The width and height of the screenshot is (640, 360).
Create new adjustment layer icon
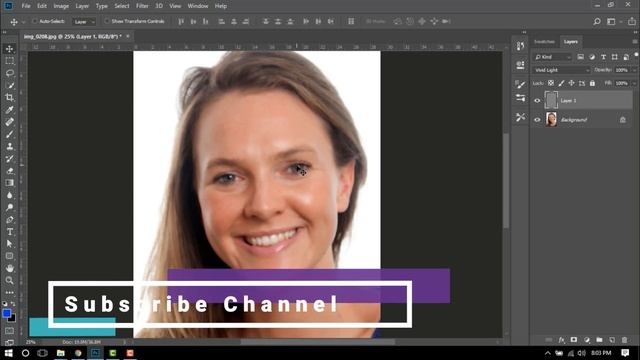[x=587, y=340]
